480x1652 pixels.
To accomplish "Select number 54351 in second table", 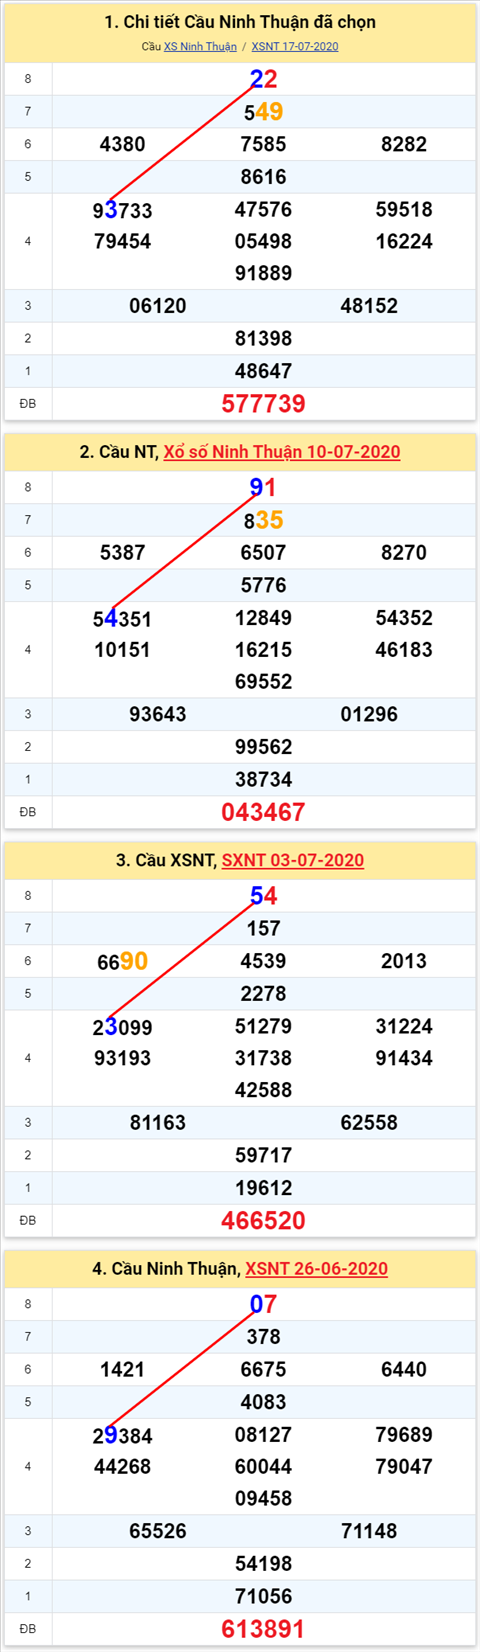I will point(122,618).
